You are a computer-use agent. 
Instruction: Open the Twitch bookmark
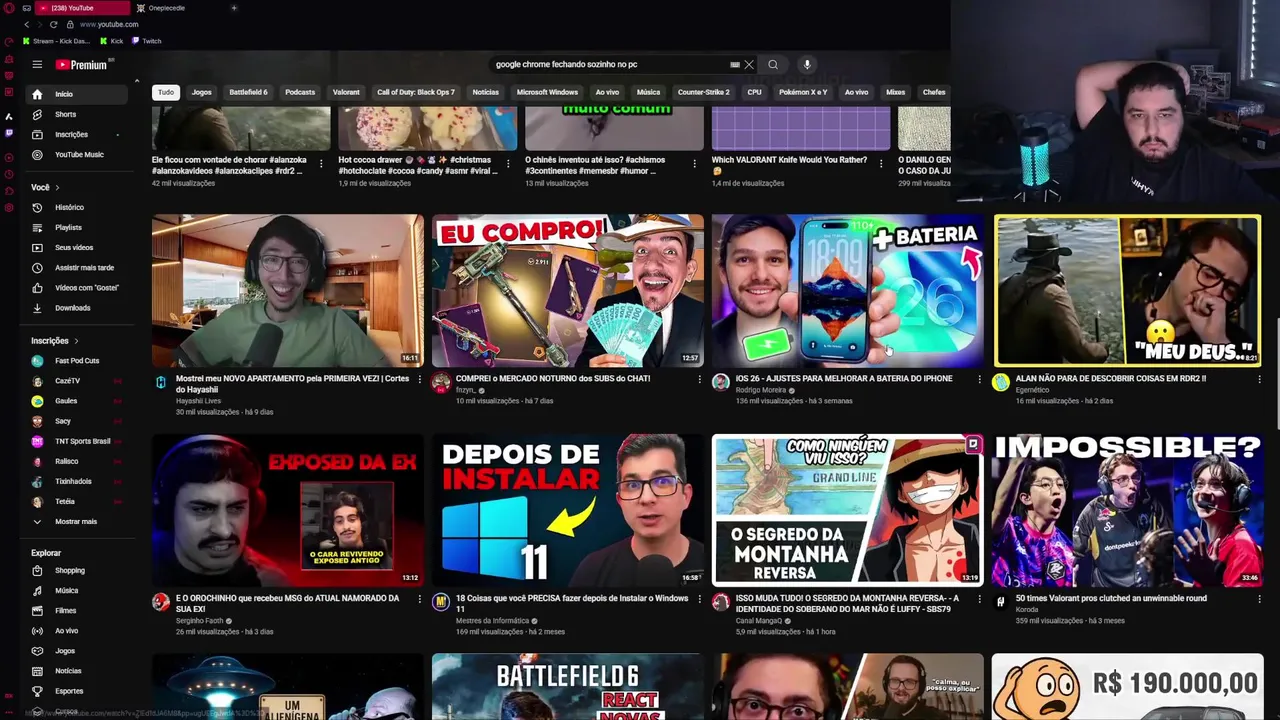point(146,41)
